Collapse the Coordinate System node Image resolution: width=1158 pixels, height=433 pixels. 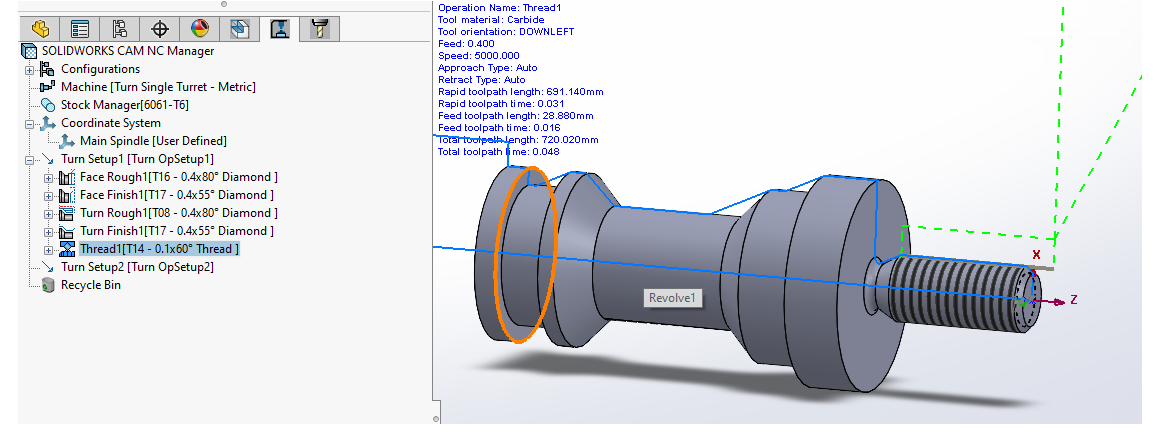(x=30, y=123)
